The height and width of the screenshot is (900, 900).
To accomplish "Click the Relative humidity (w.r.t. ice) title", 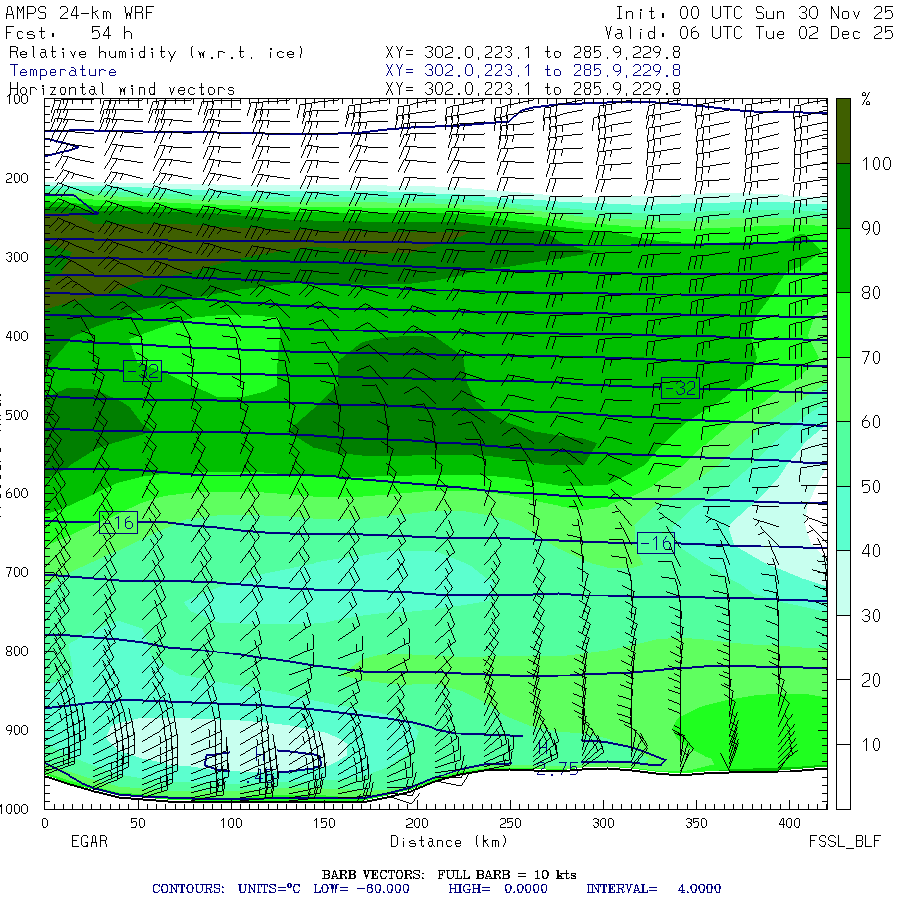I will [155, 52].
